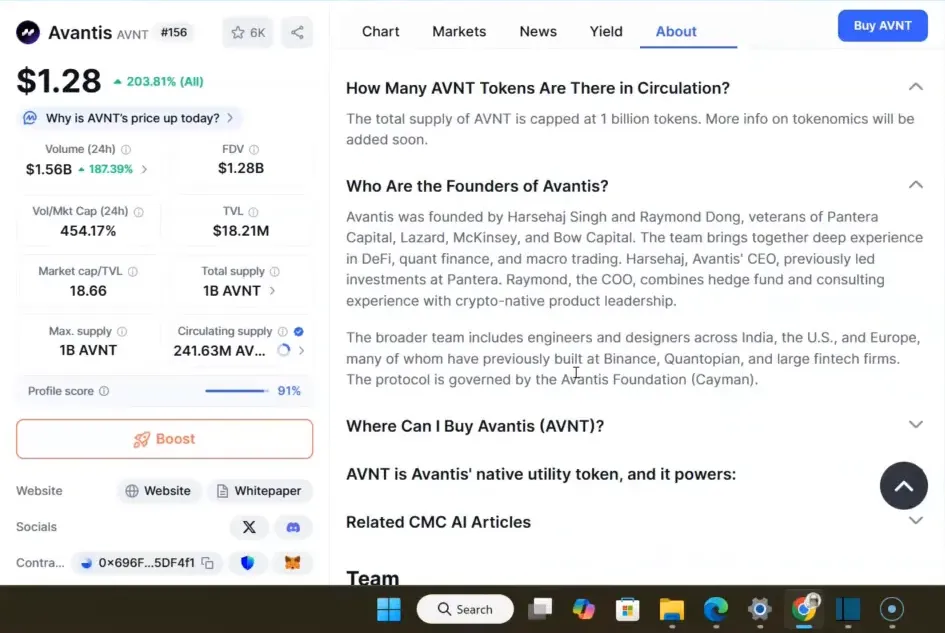Viewport: 945px width, 633px height.
Task: Click the Volume (24h) info icon
Action: pyautogui.click(x=126, y=150)
